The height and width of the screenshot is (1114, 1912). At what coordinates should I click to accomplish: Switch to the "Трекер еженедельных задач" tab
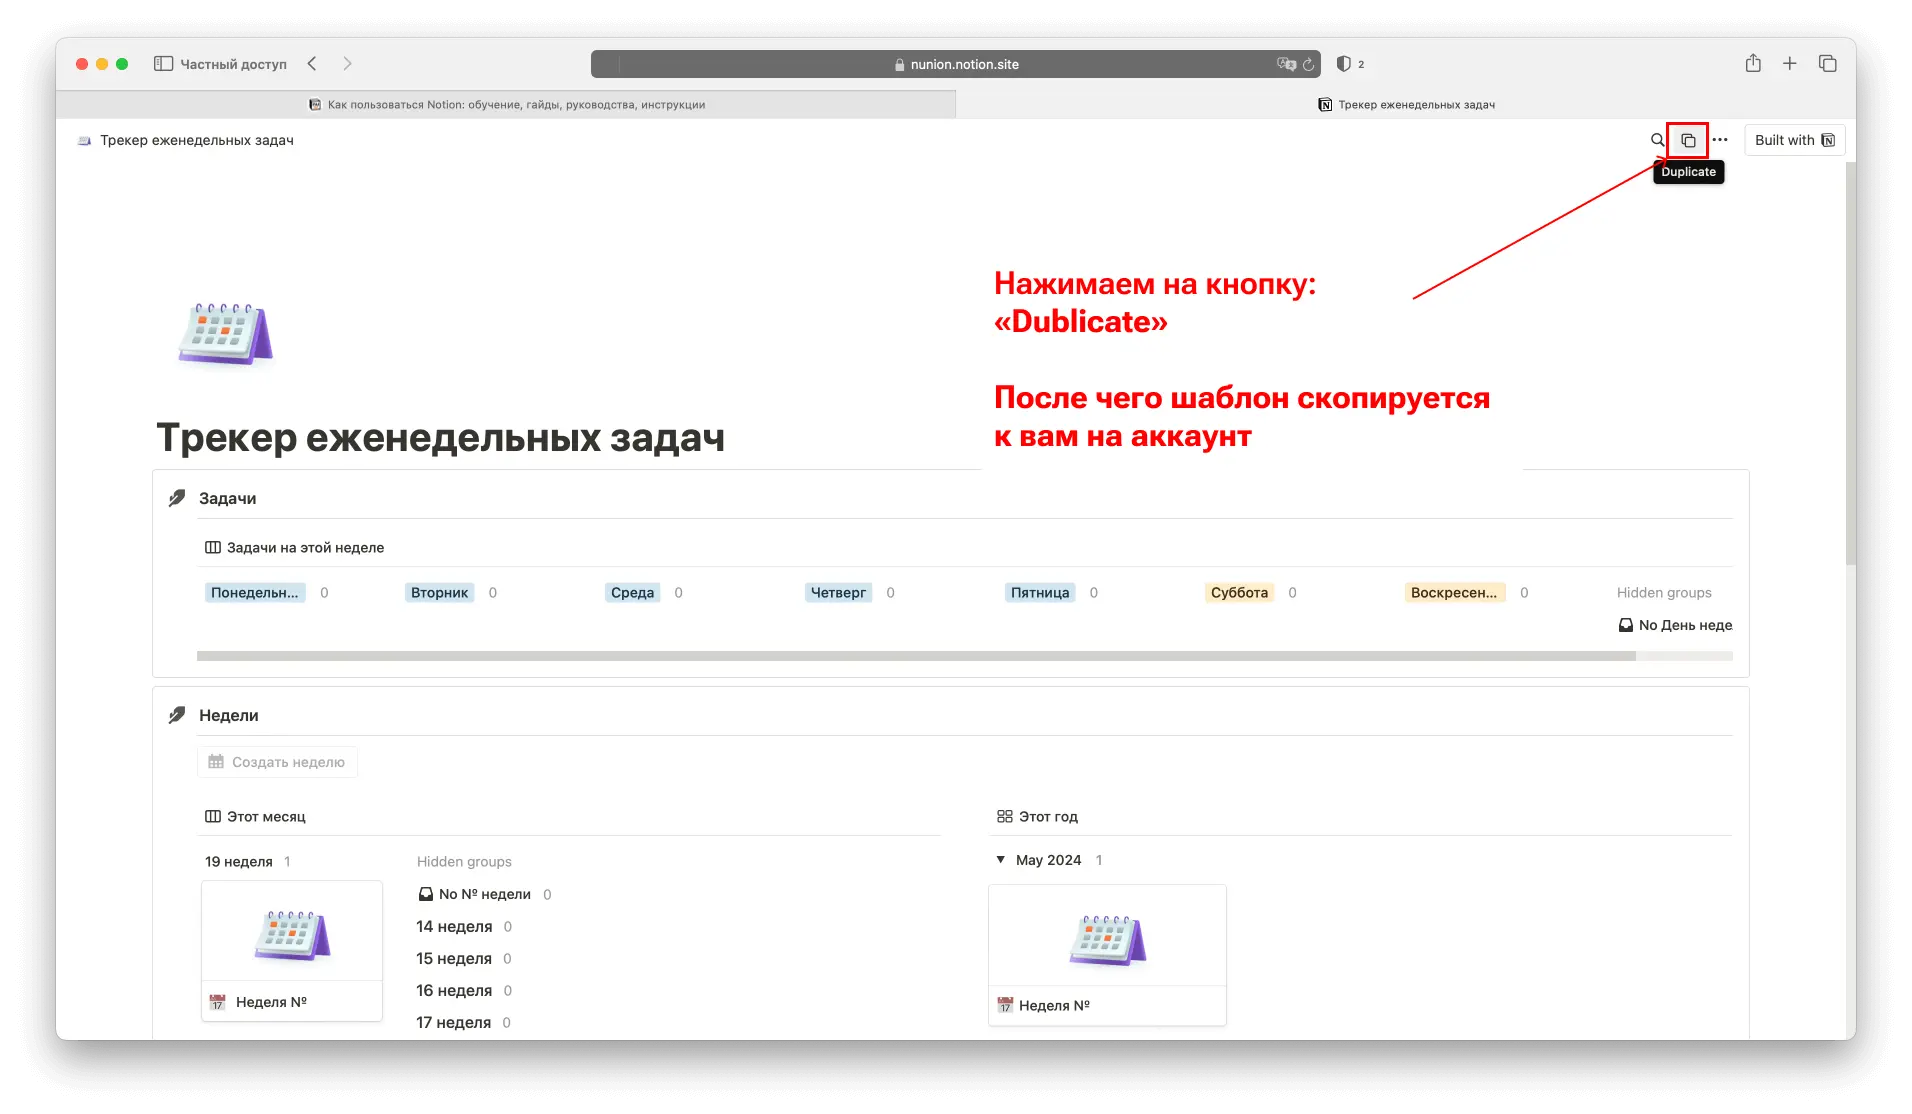(1408, 104)
